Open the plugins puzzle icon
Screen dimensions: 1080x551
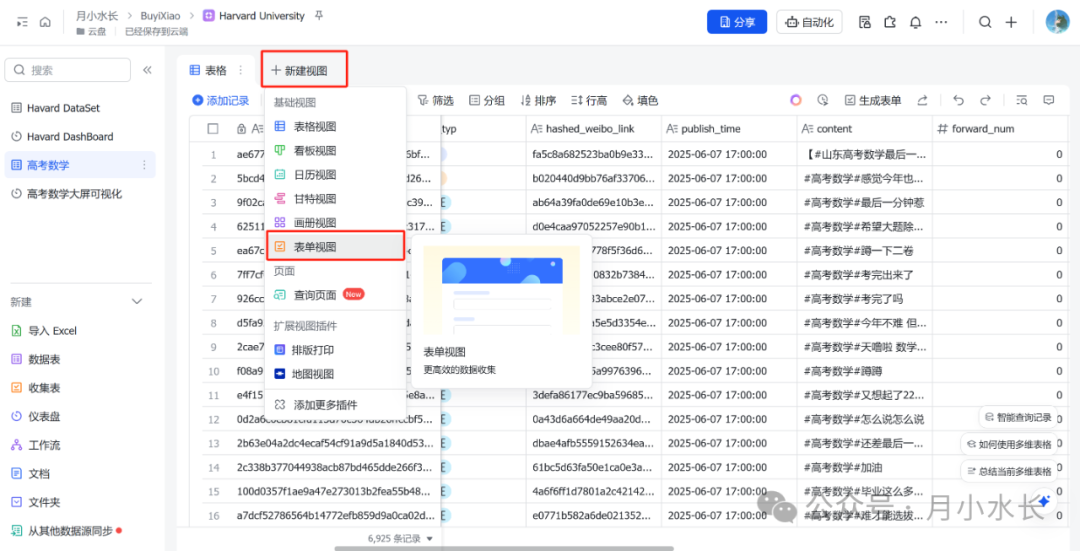(890, 22)
